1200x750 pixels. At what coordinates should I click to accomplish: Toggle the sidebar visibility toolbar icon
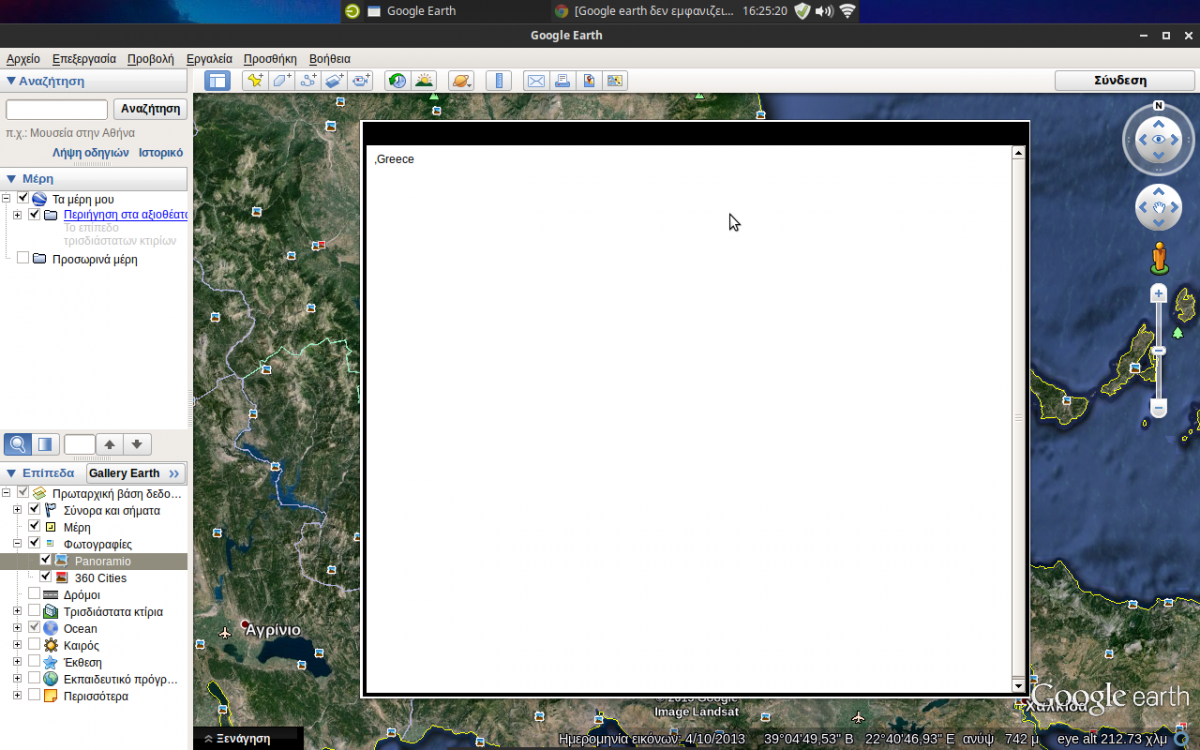[x=217, y=81]
